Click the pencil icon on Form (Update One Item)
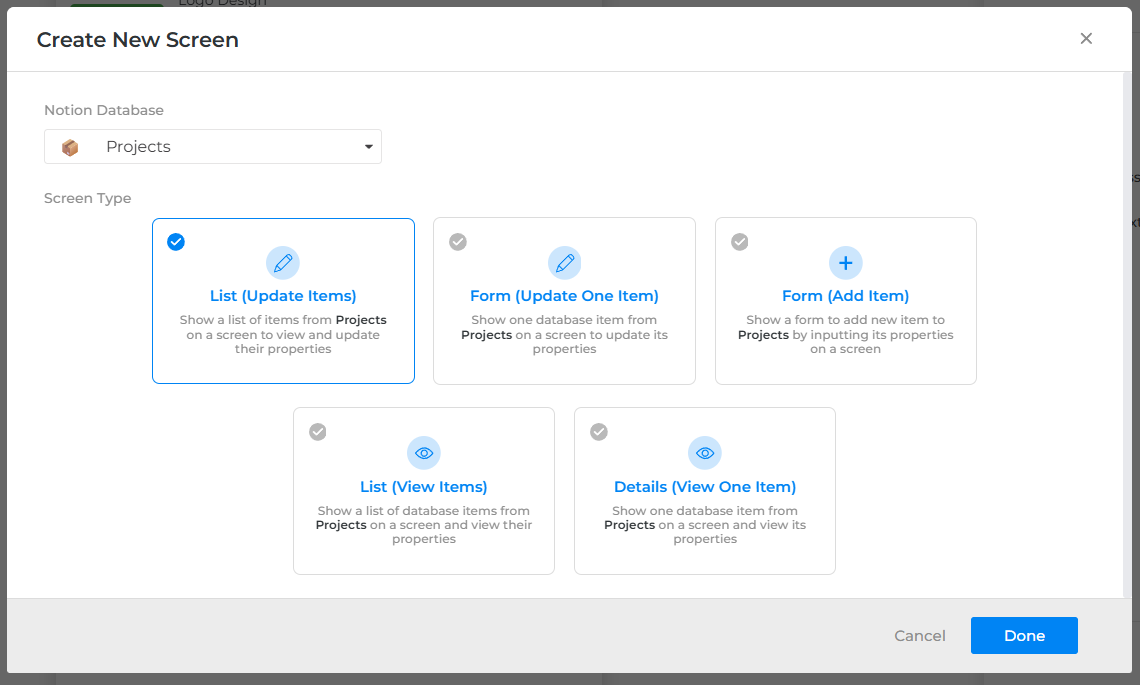The image size is (1140, 685). tap(564, 262)
